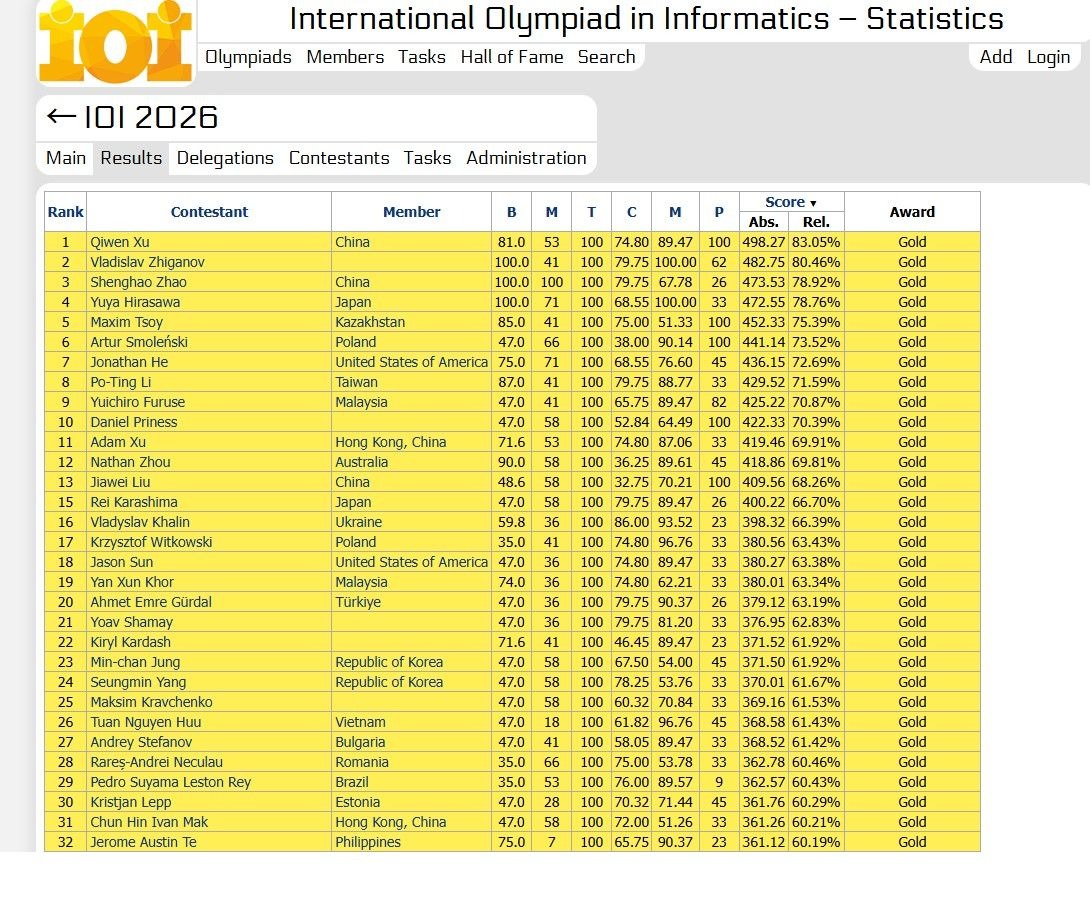1090x902 pixels.
Task: Sort table by Contestant column header
Action: [x=209, y=212]
